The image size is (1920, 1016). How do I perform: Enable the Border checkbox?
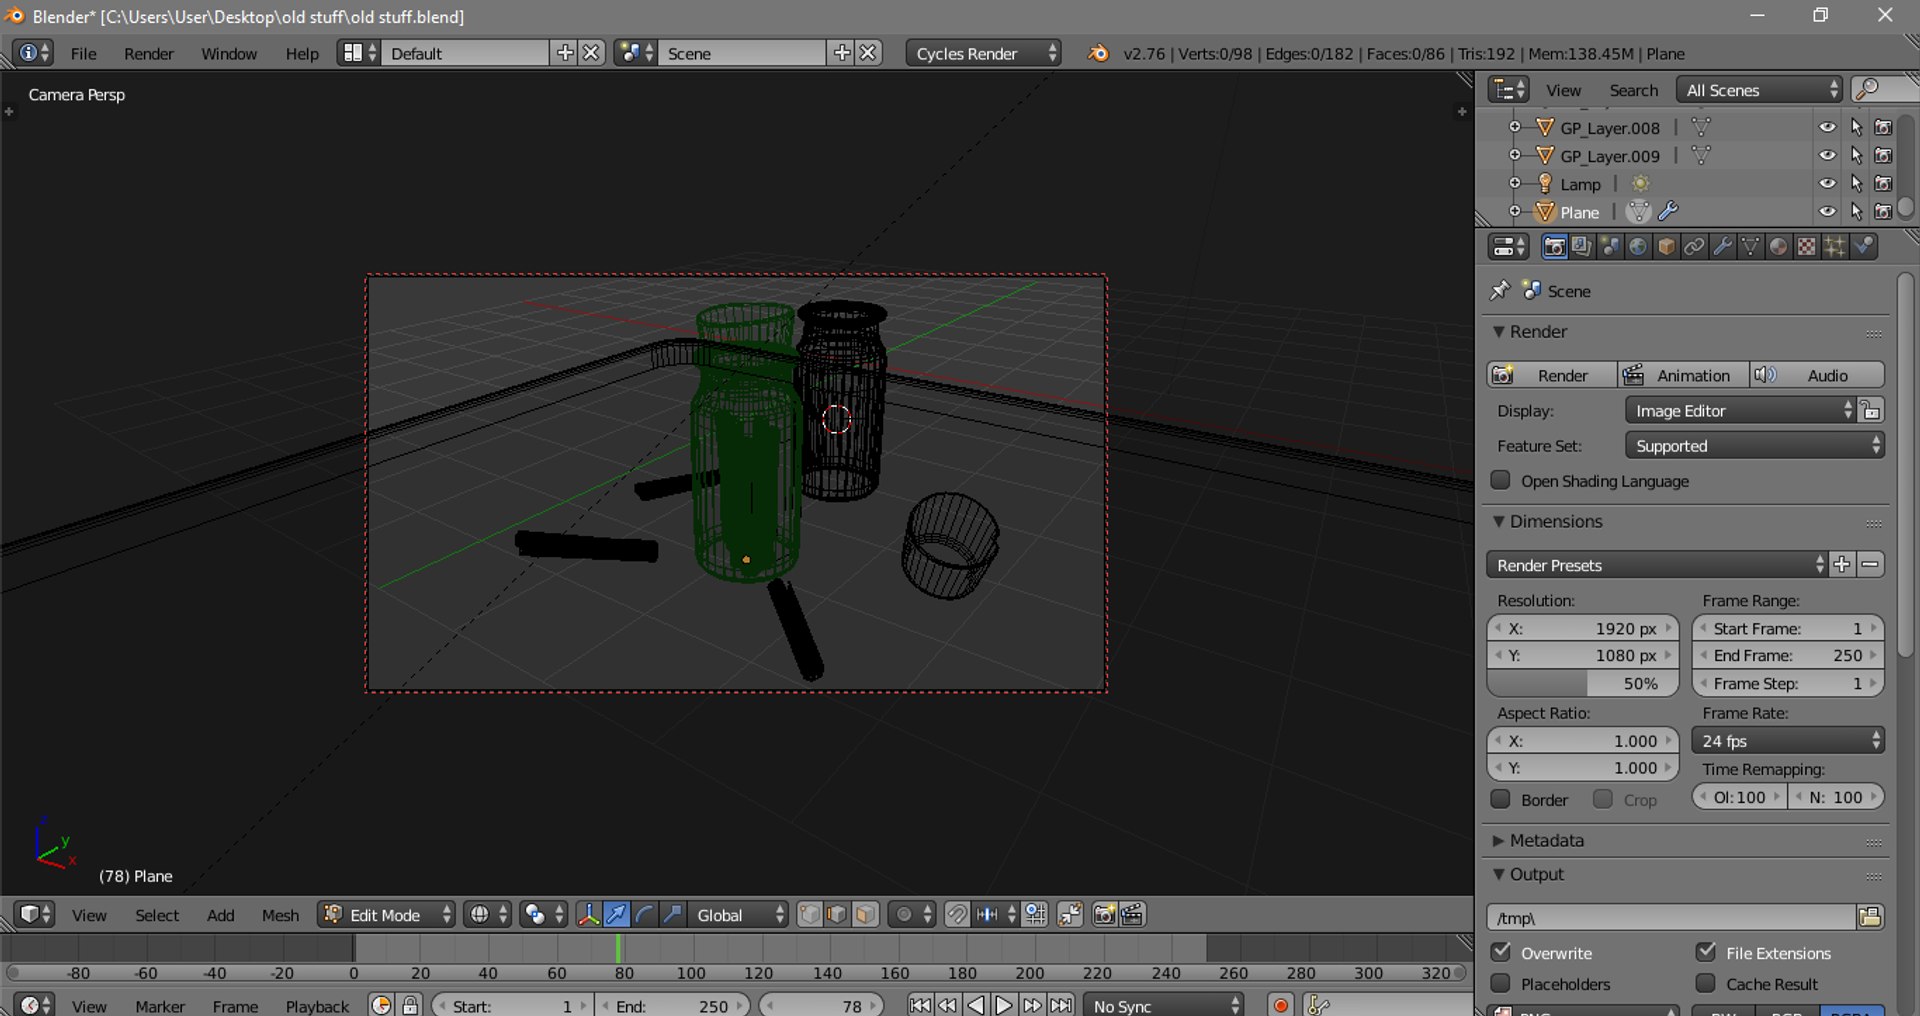click(x=1500, y=799)
